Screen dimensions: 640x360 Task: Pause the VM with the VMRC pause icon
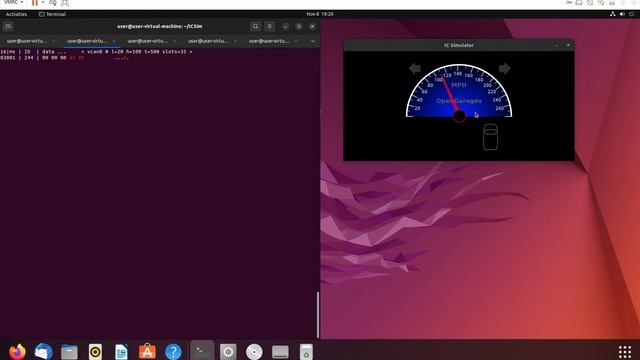(35, 3)
